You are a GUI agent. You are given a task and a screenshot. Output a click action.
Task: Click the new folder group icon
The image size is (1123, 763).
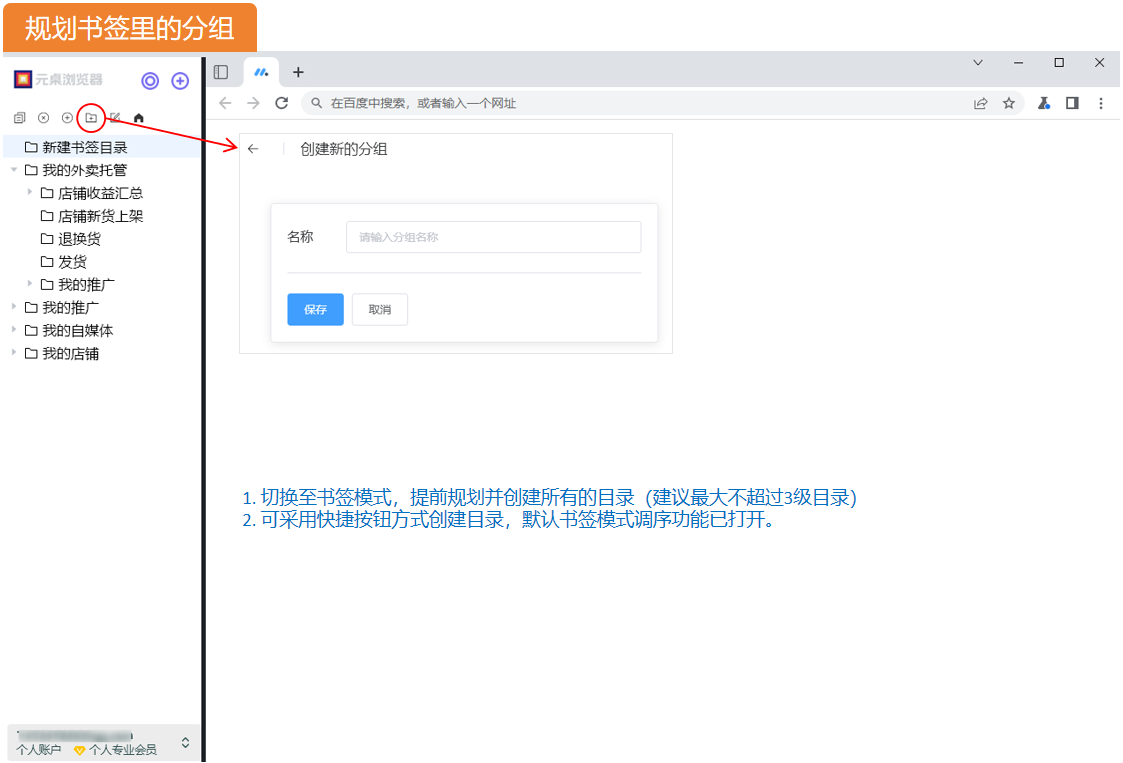(91, 117)
